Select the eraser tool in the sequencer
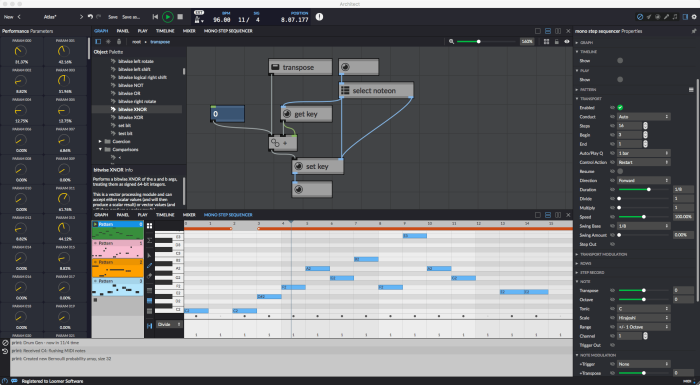The width and height of the screenshot is (700, 385). coord(150,276)
